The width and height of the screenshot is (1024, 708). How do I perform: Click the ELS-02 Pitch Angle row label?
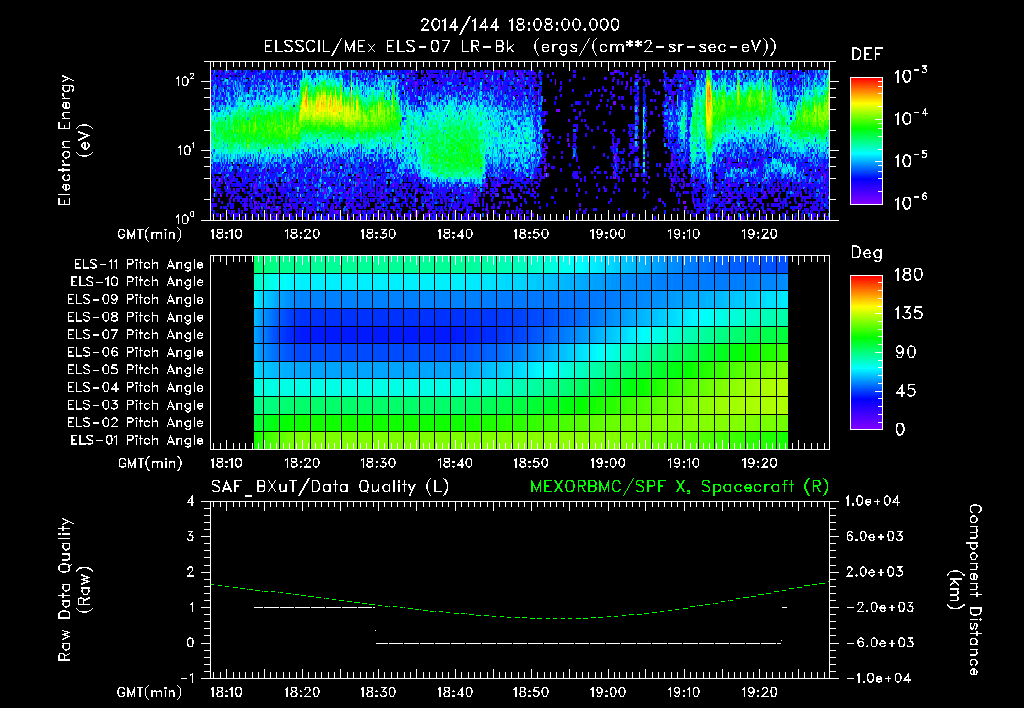click(x=135, y=423)
